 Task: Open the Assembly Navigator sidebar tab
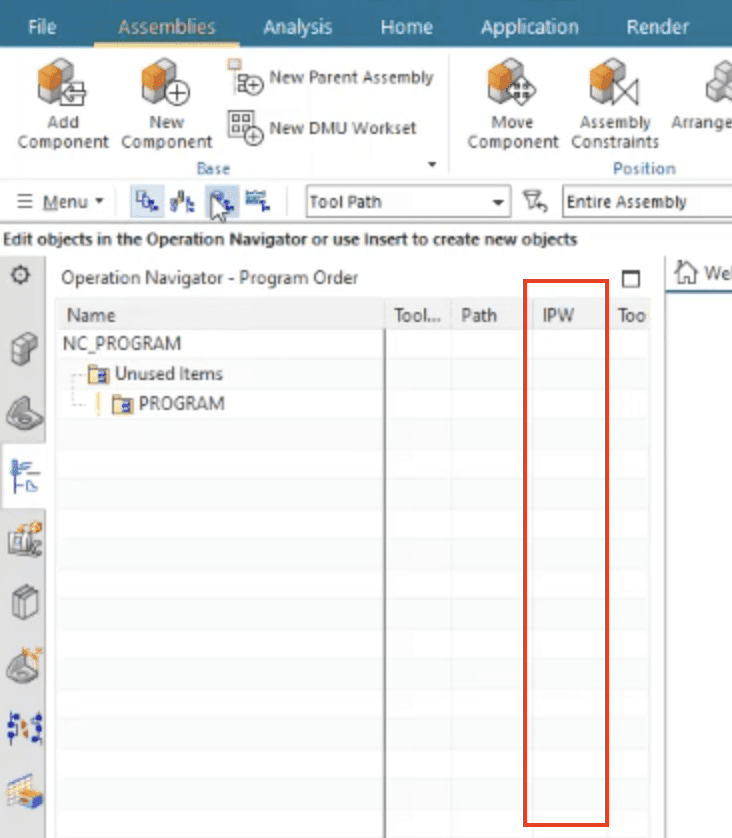(24, 348)
